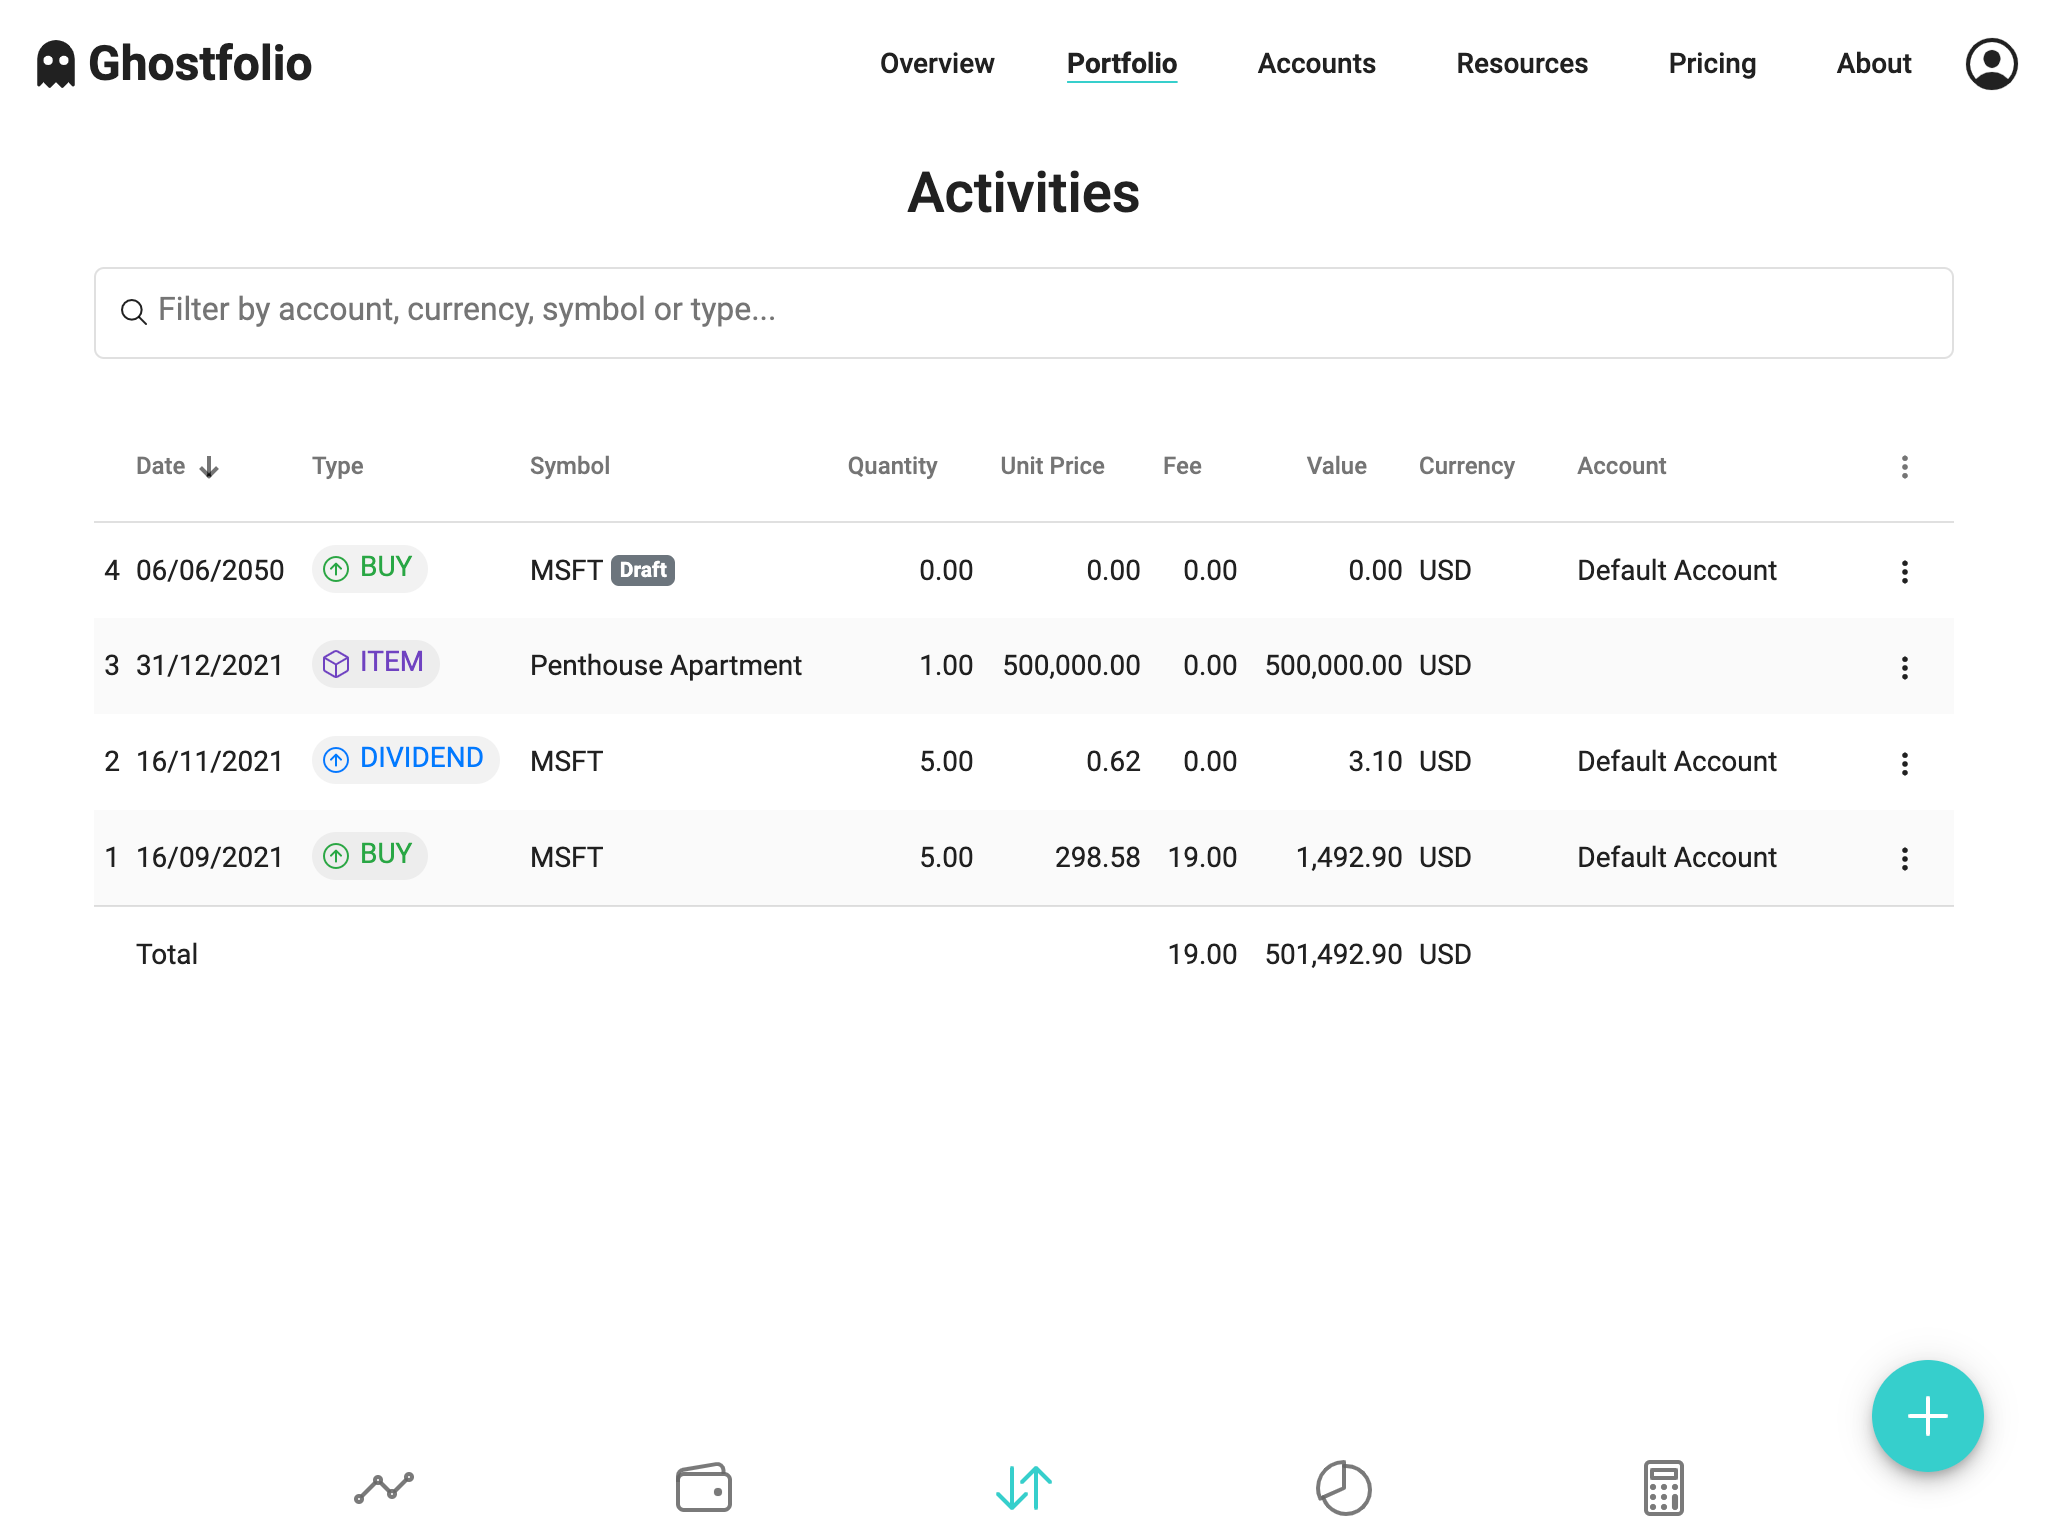The height and width of the screenshot is (1536, 2048).
Task: Open the Pricing page from top navigation
Action: 1712,63
